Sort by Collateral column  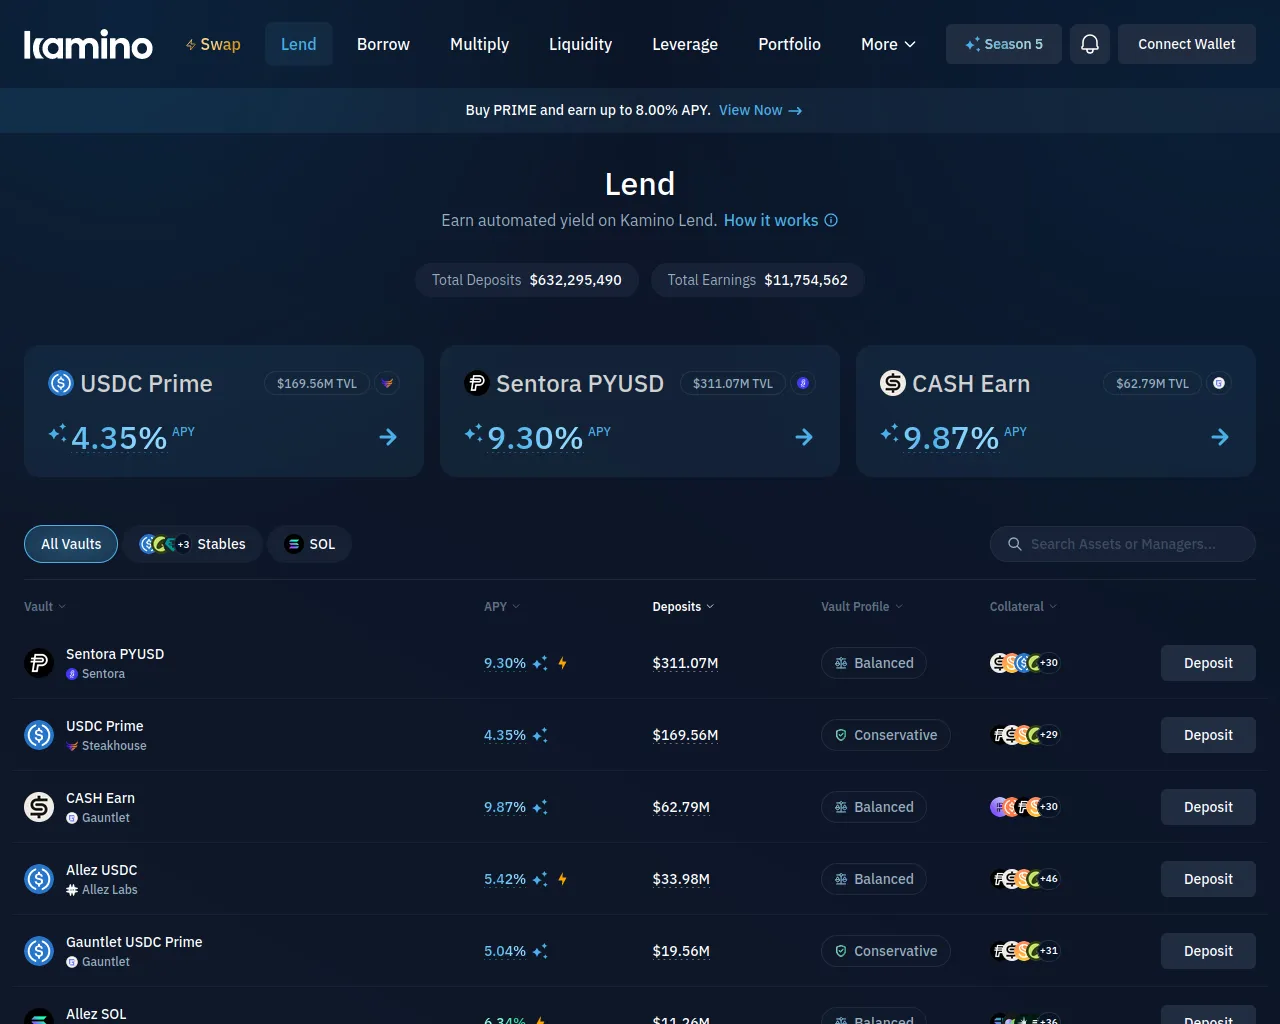pyautogui.click(x=1023, y=607)
